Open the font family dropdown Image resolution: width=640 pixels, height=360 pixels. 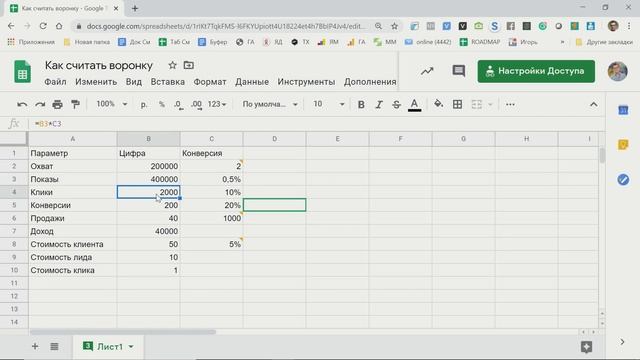tap(270, 104)
